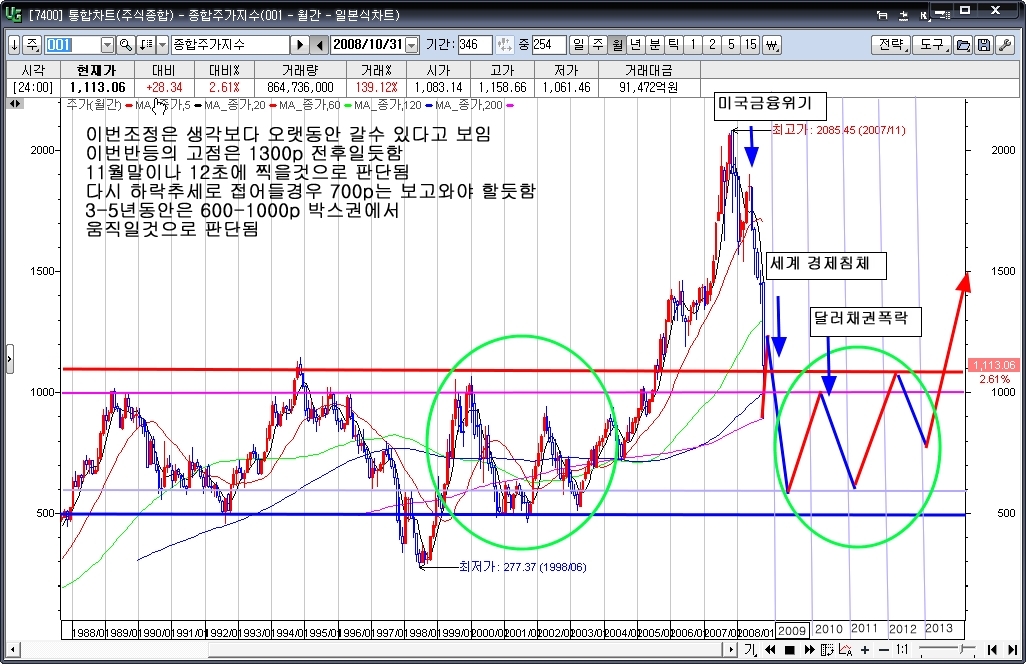Click the 기간 period input field 346
Screen dimensions: 1026x664
pos(474,45)
